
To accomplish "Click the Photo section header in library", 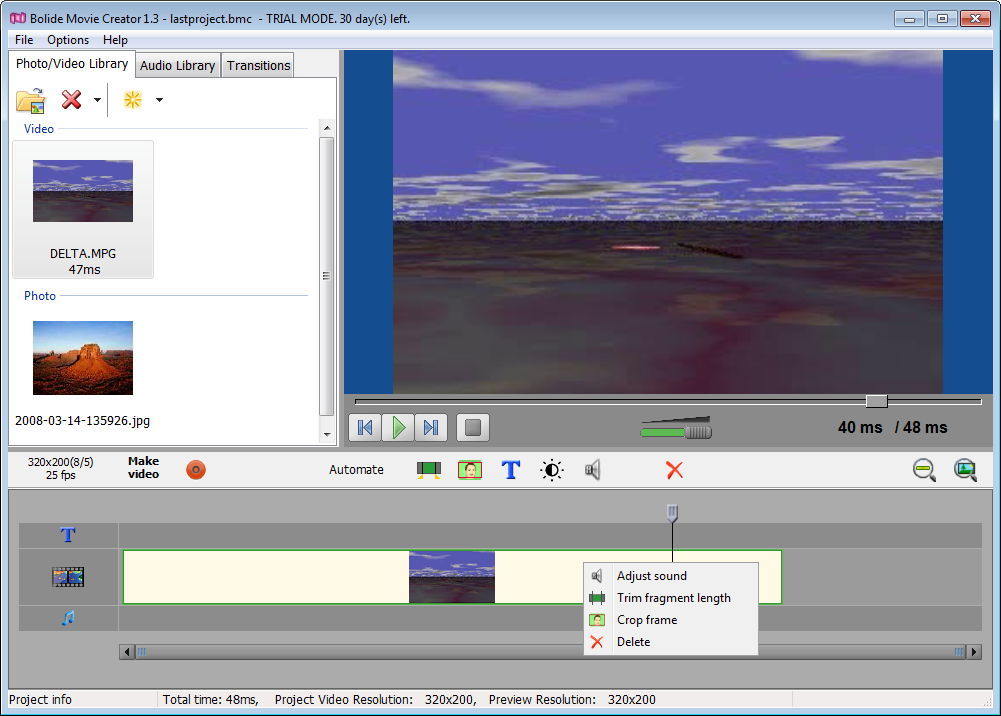I will click(40, 296).
